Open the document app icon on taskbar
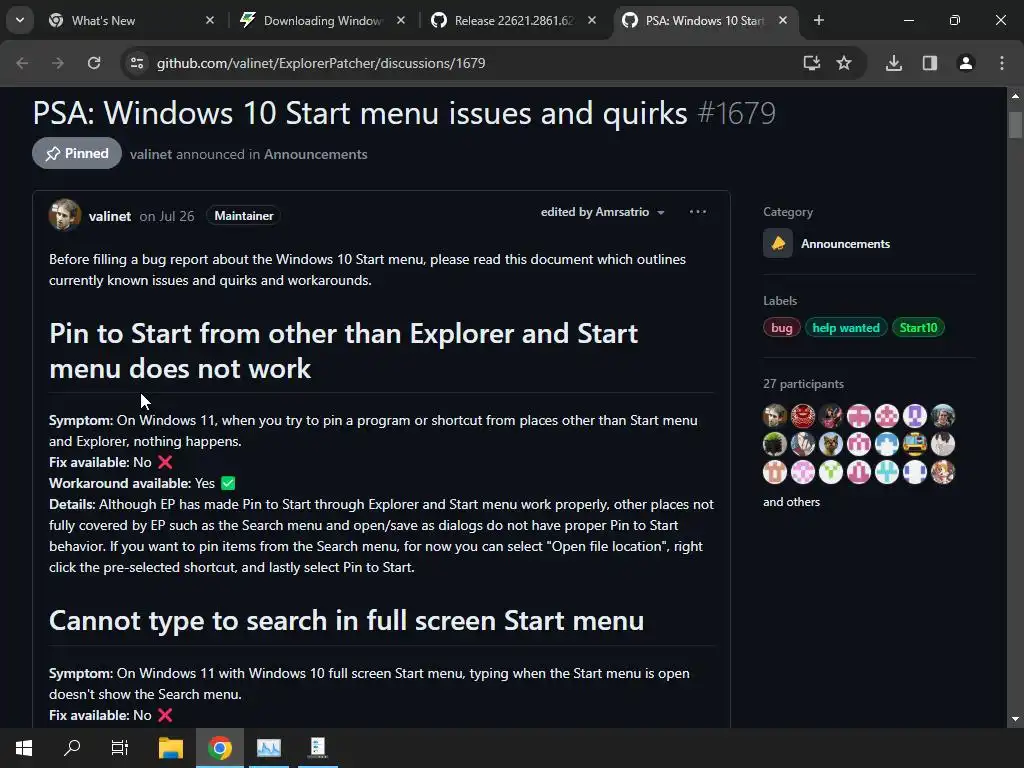 pyautogui.click(x=318, y=748)
